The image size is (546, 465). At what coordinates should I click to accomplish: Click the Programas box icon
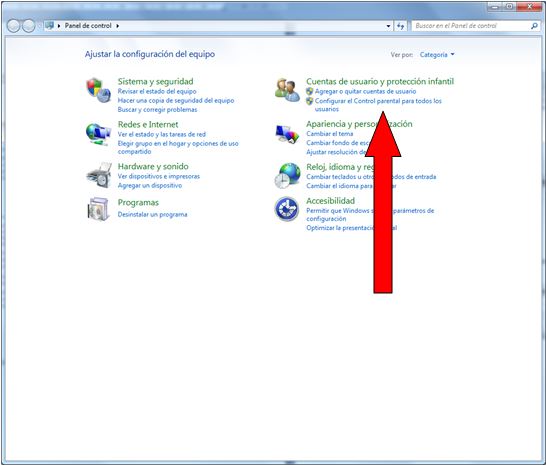99,209
